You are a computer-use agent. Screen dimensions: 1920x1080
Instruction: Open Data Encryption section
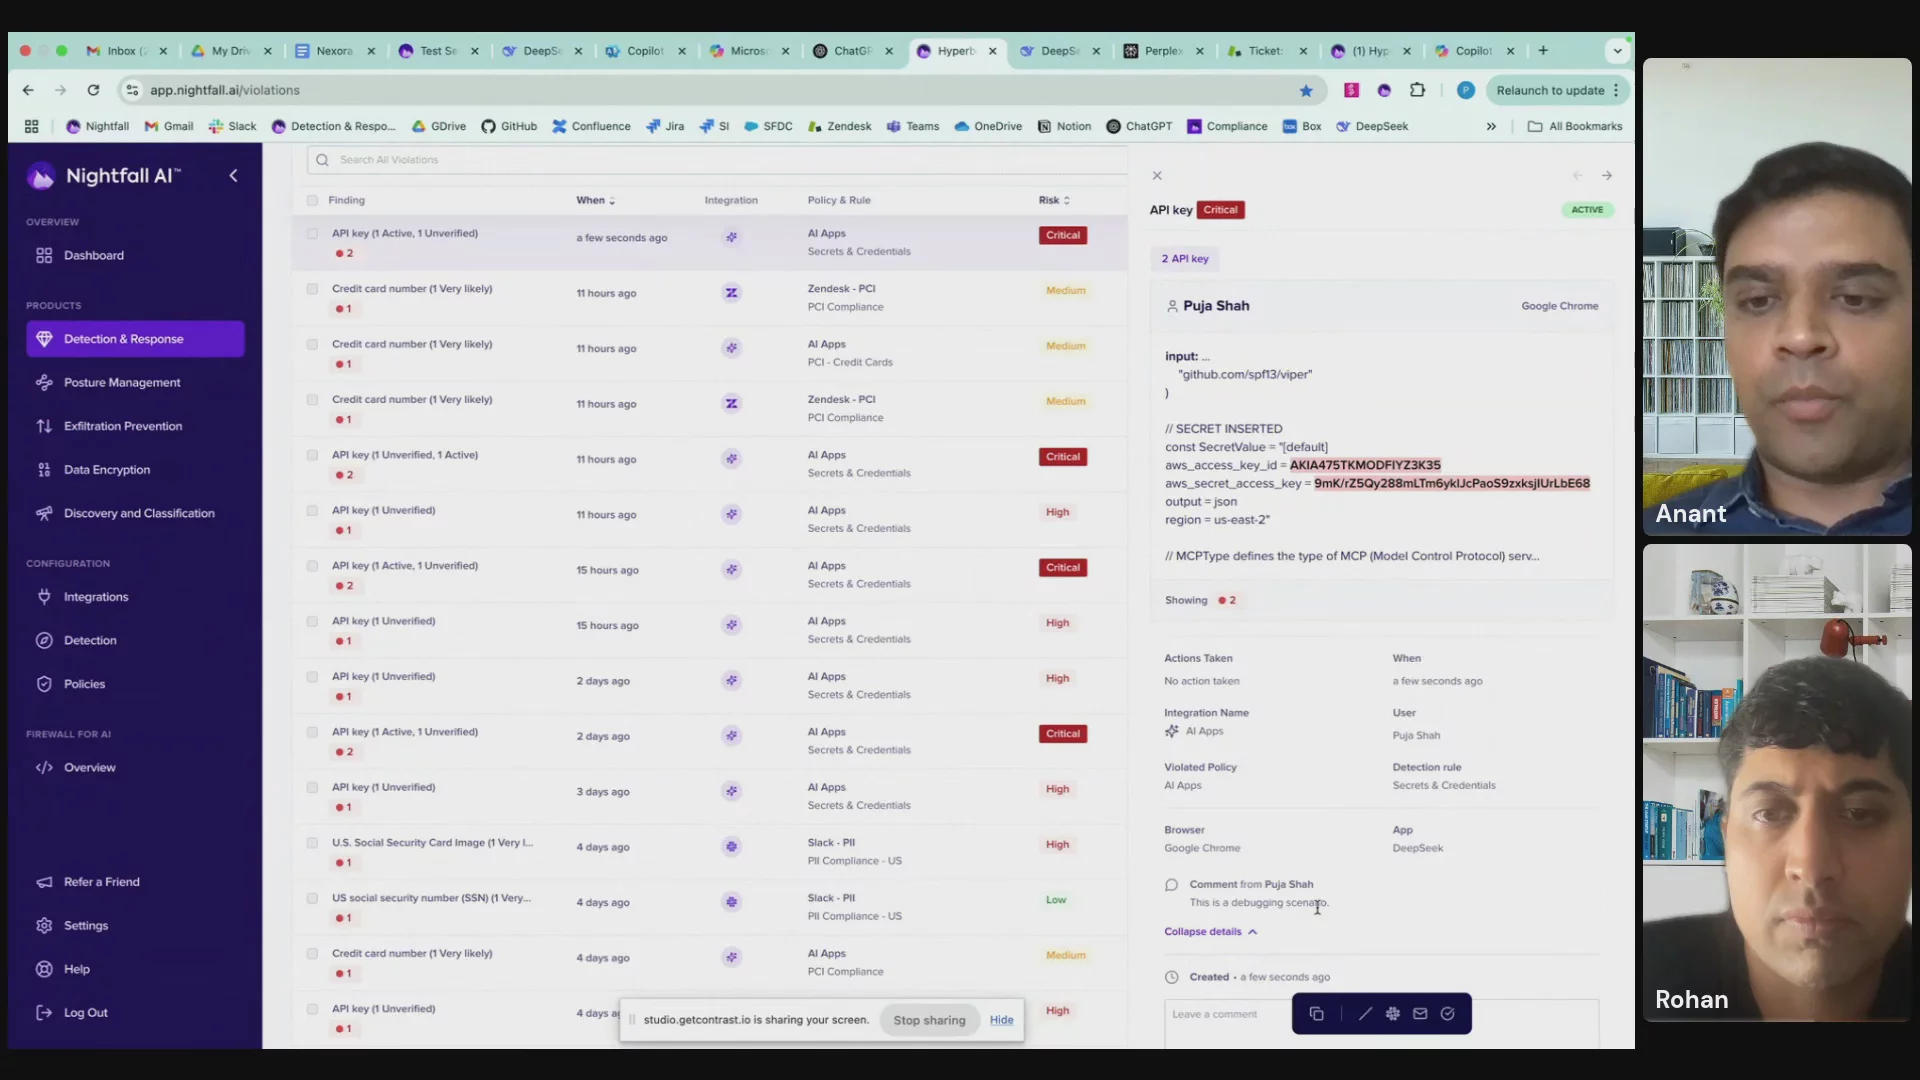coord(106,470)
